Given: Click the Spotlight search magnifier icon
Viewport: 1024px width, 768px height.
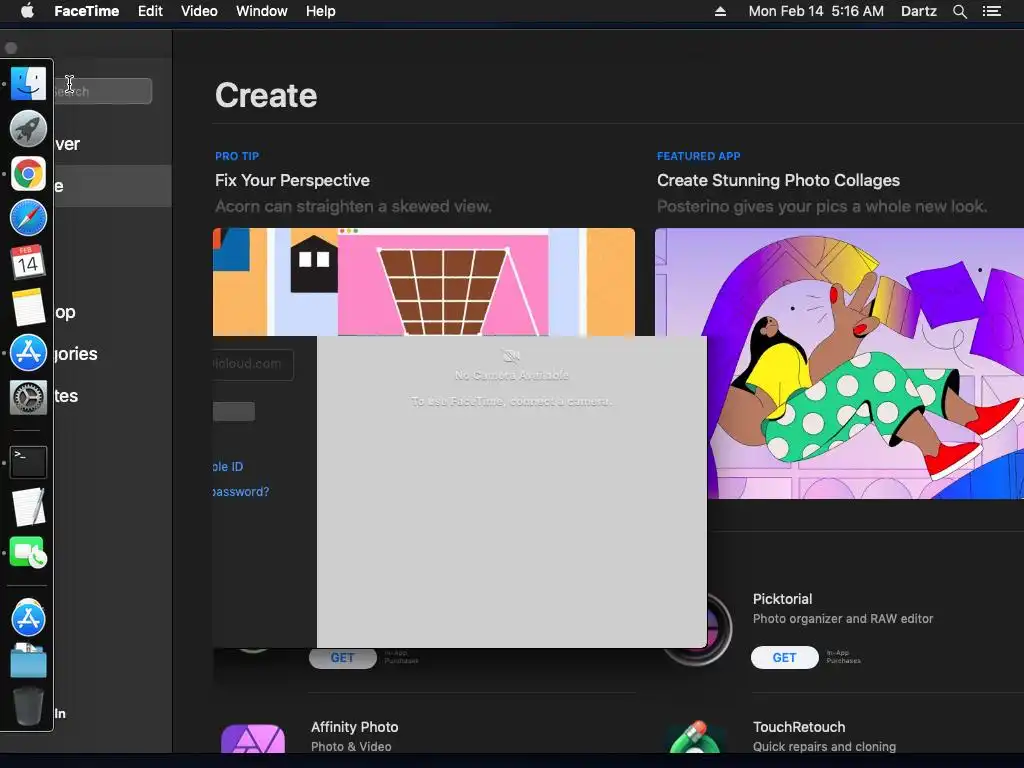Looking at the screenshot, I should (x=959, y=11).
